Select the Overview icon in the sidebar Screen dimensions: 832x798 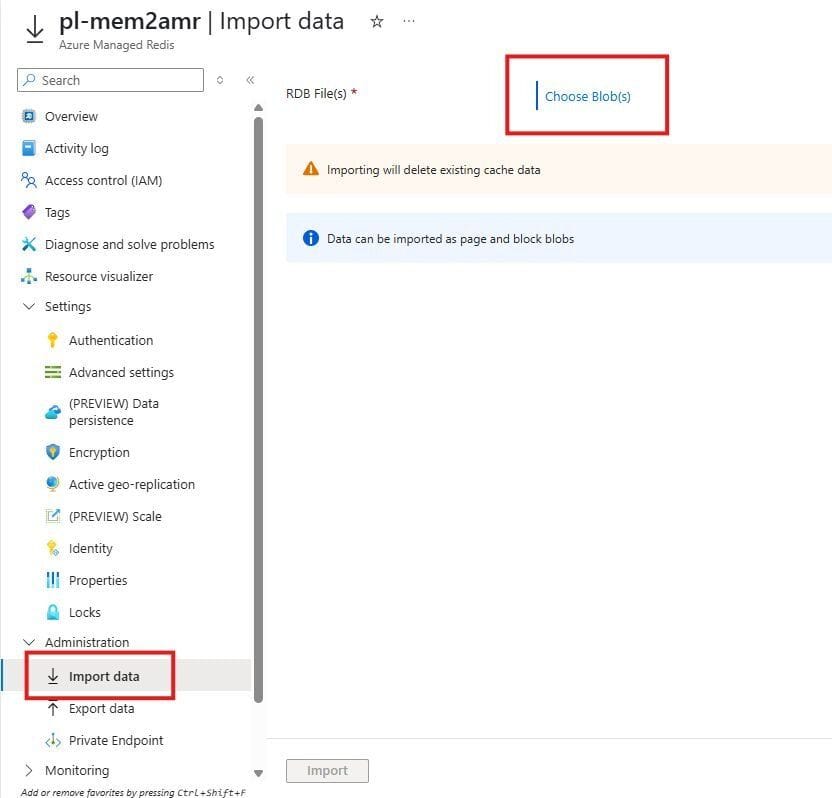(x=30, y=116)
